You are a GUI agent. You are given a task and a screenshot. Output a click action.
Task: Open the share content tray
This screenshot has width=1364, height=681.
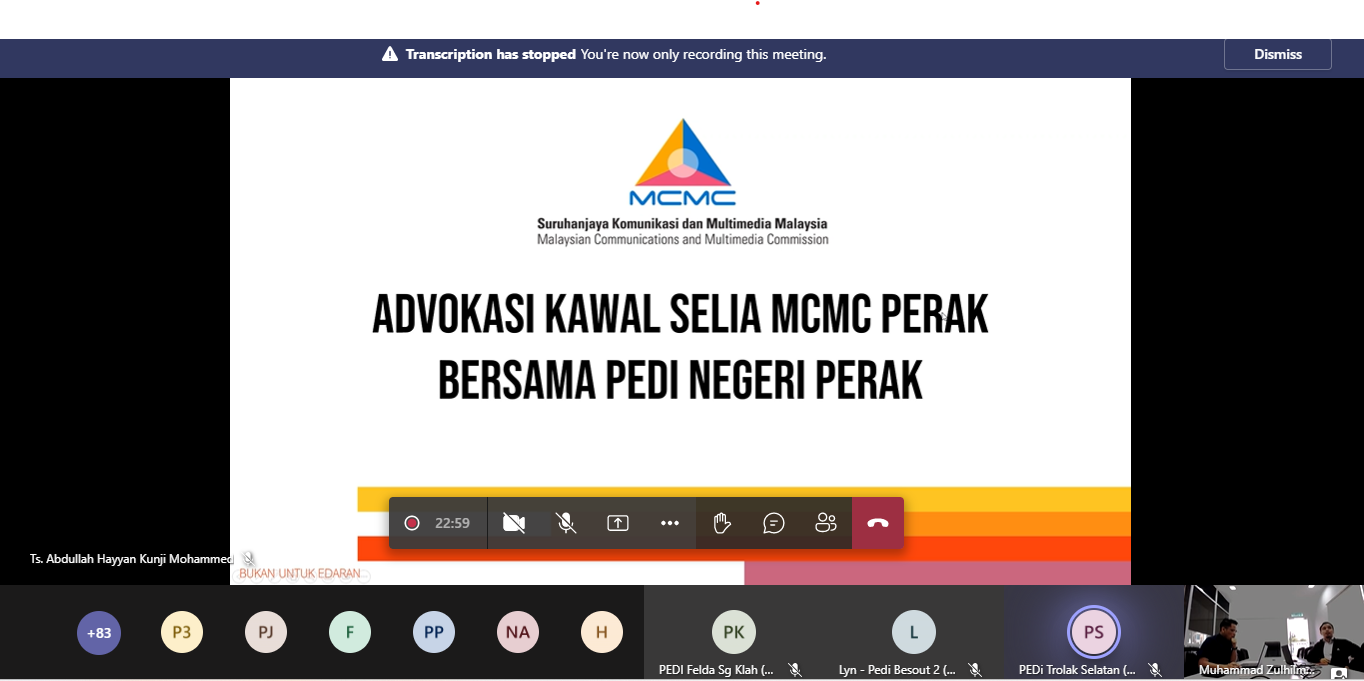coord(618,523)
